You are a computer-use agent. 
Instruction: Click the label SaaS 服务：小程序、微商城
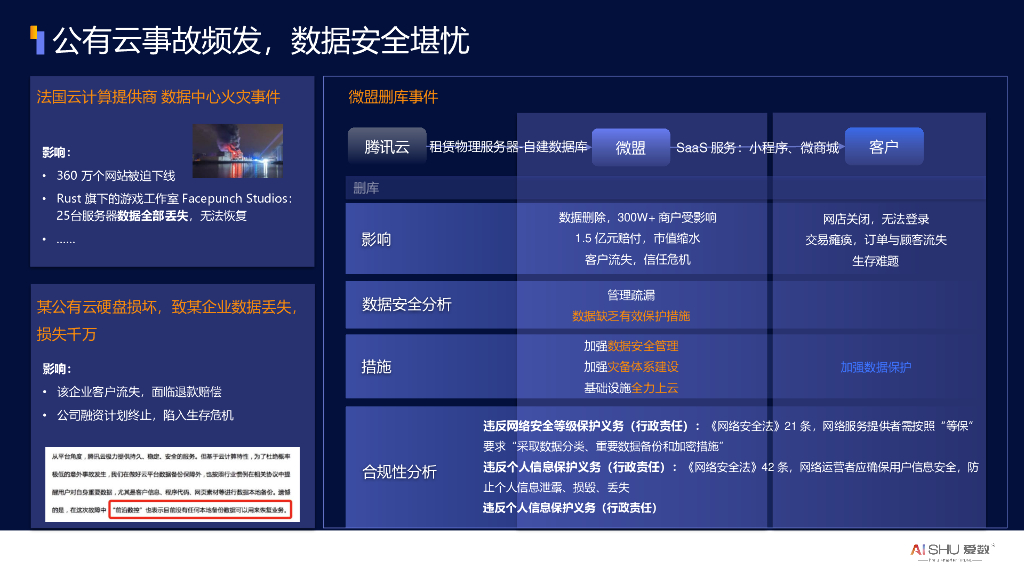(758, 148)
